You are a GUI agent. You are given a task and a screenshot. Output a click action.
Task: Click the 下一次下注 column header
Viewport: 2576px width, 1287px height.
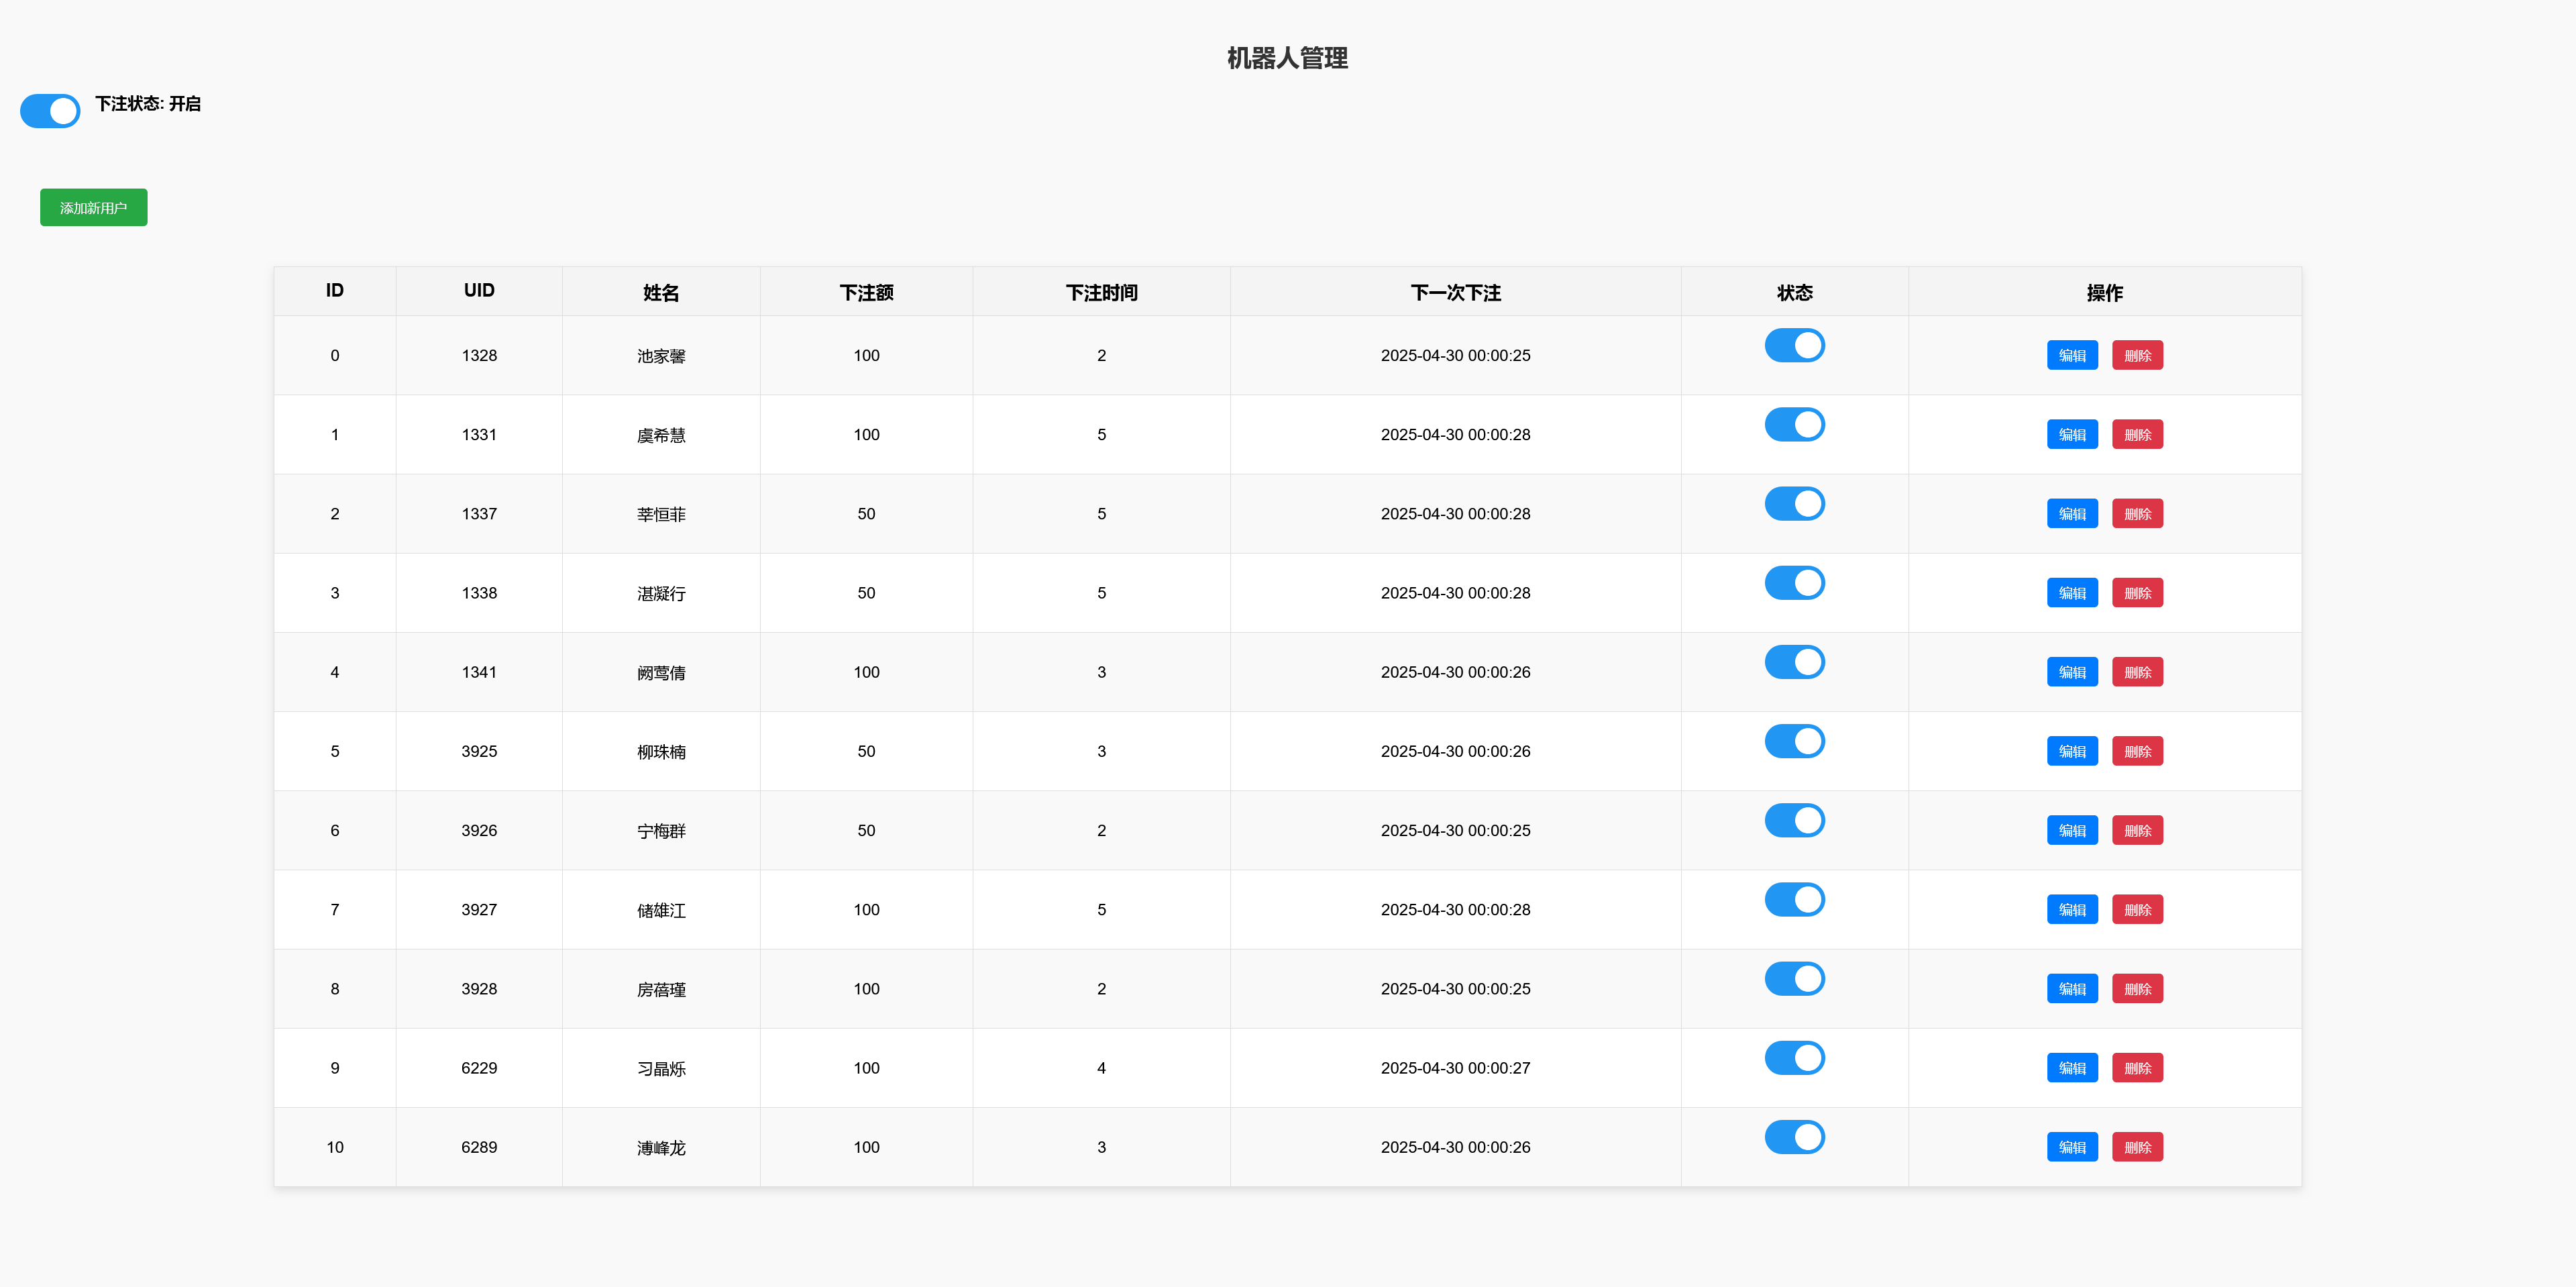pyautogui.click(x=1455, y=292)
